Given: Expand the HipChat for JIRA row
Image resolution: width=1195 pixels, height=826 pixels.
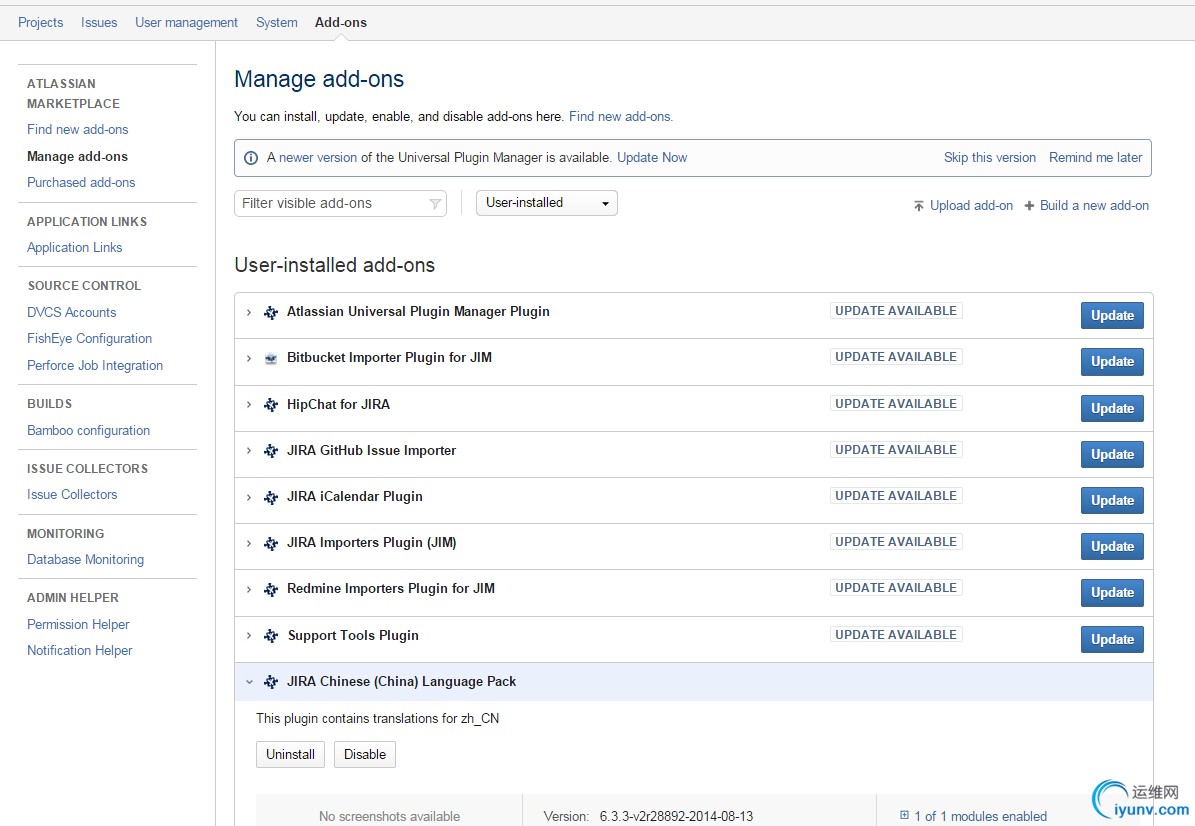Looking at the screenshot, I should (248, 405).
